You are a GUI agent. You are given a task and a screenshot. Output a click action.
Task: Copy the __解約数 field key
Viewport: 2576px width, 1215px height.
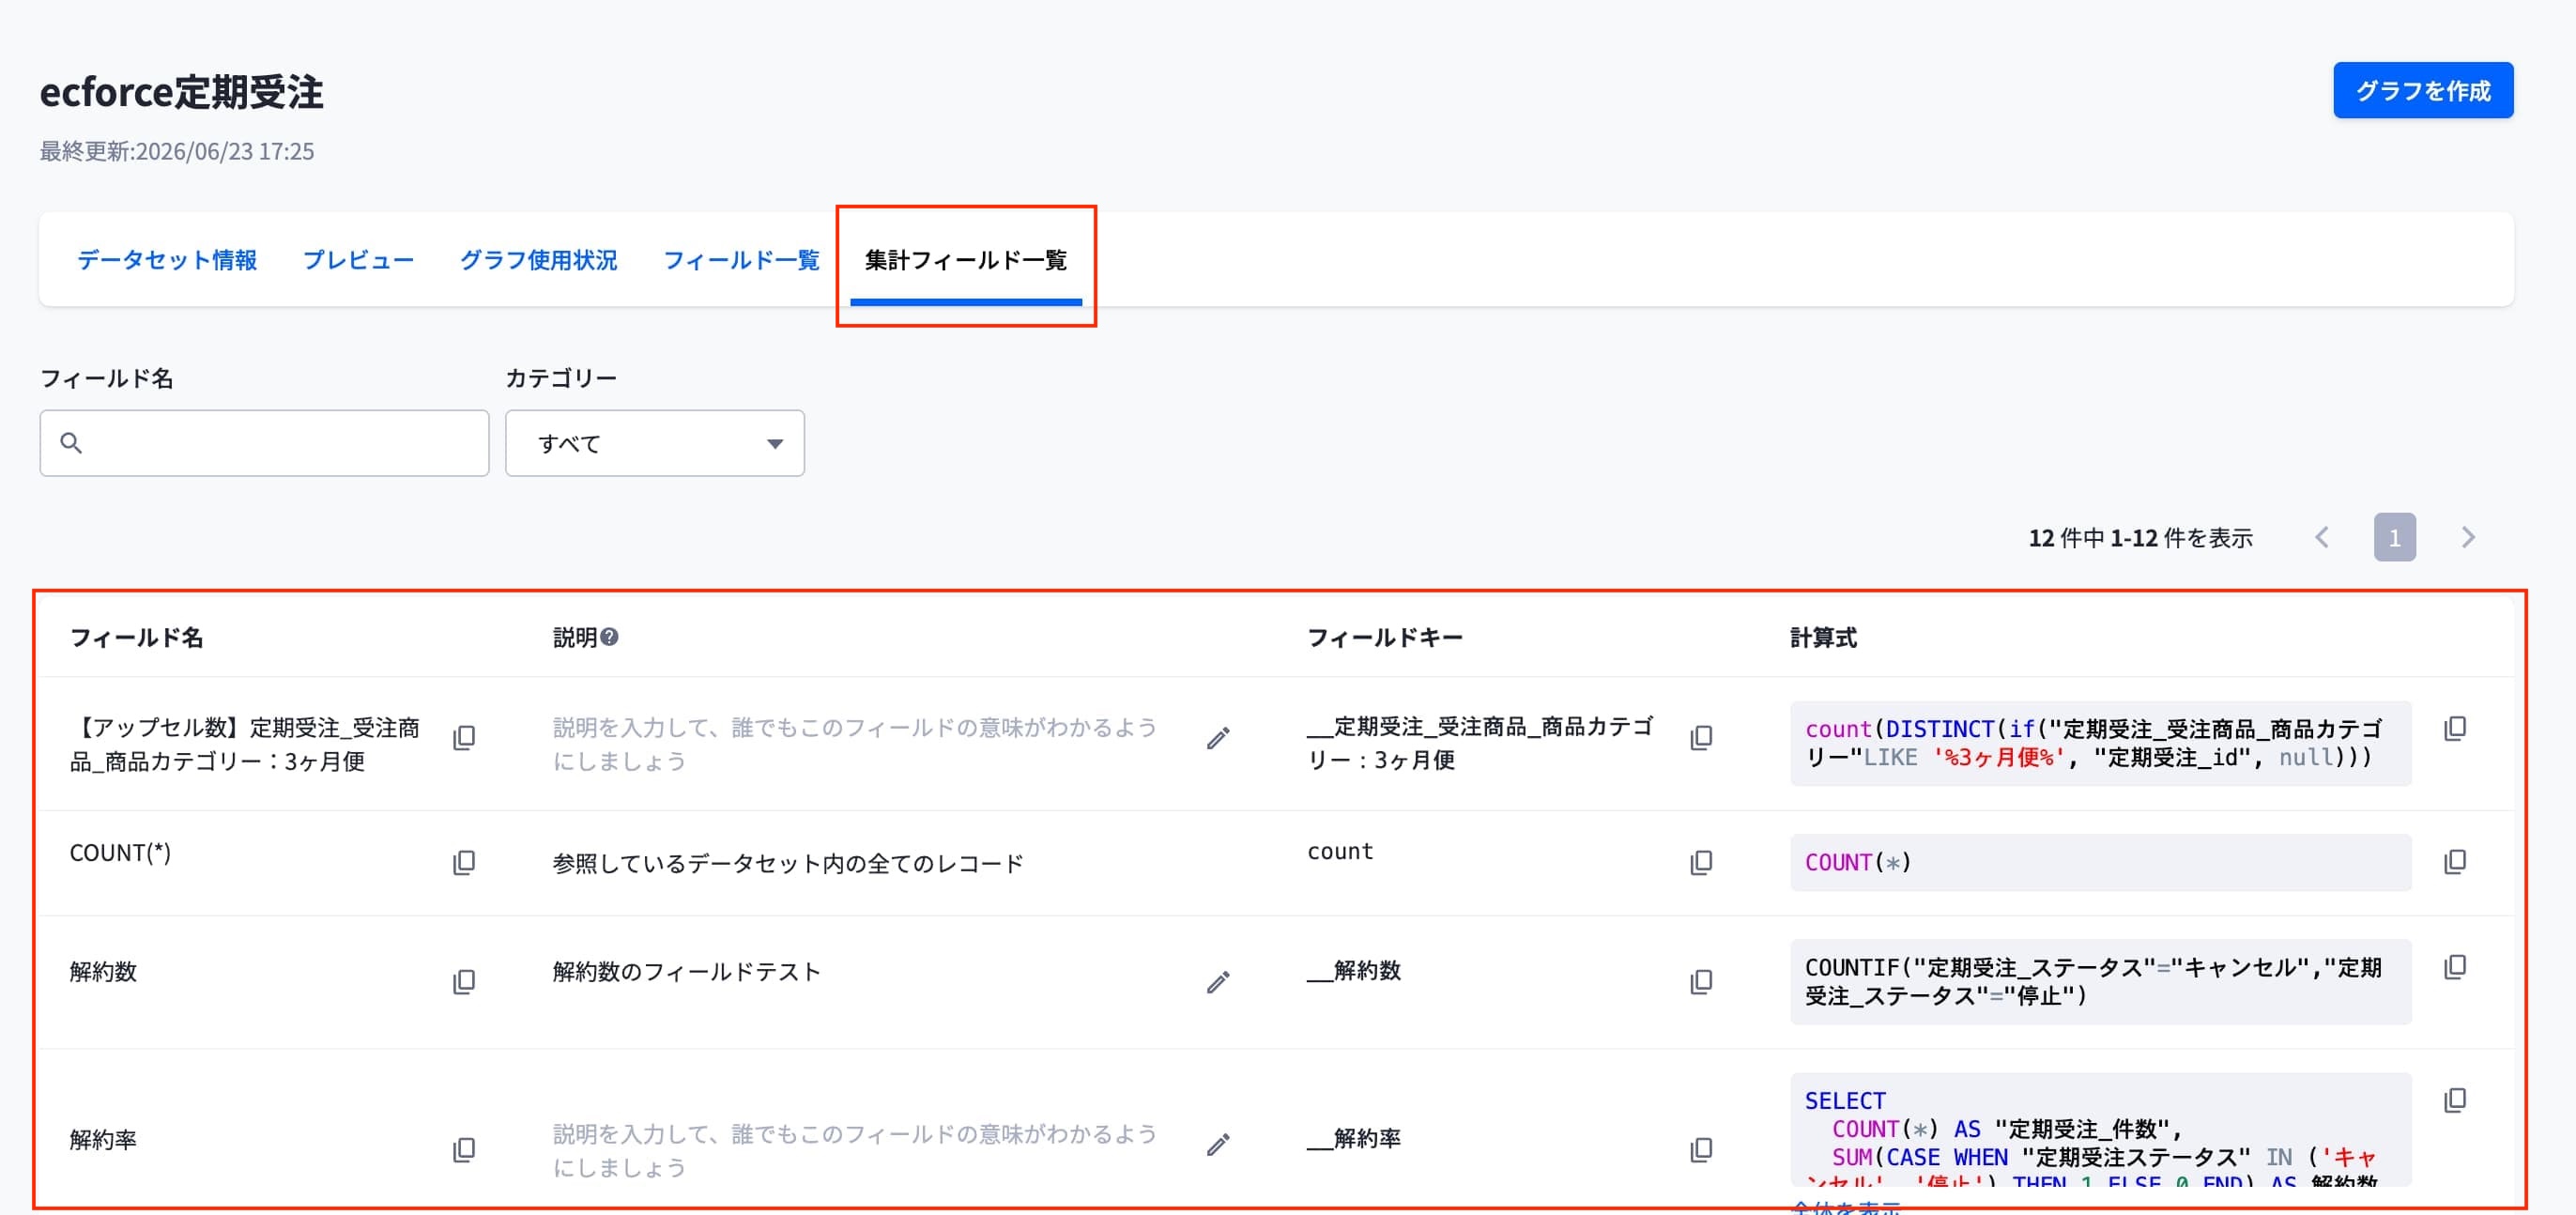(x=1701, y=982)
